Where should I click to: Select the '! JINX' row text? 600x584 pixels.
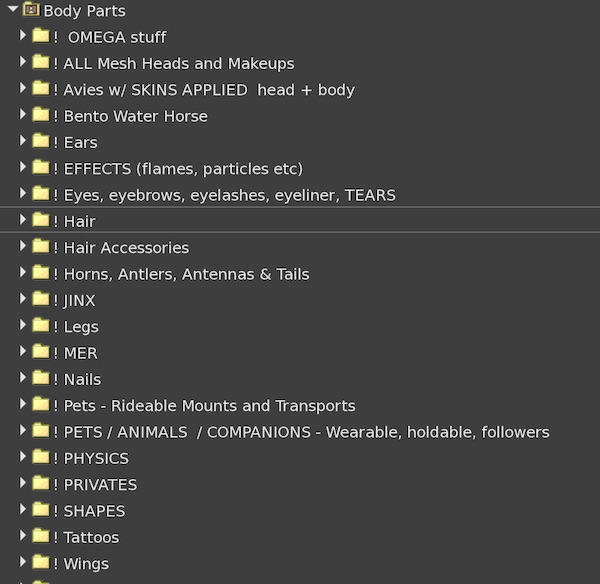pos(74,301)
